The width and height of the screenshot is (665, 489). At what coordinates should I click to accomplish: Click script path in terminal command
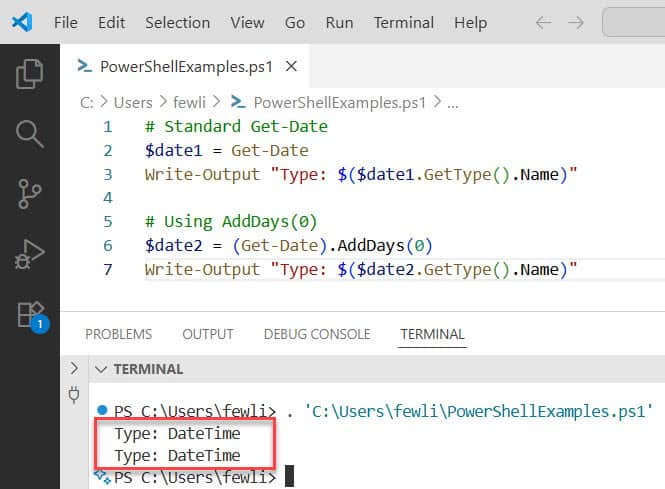point(478,411)
